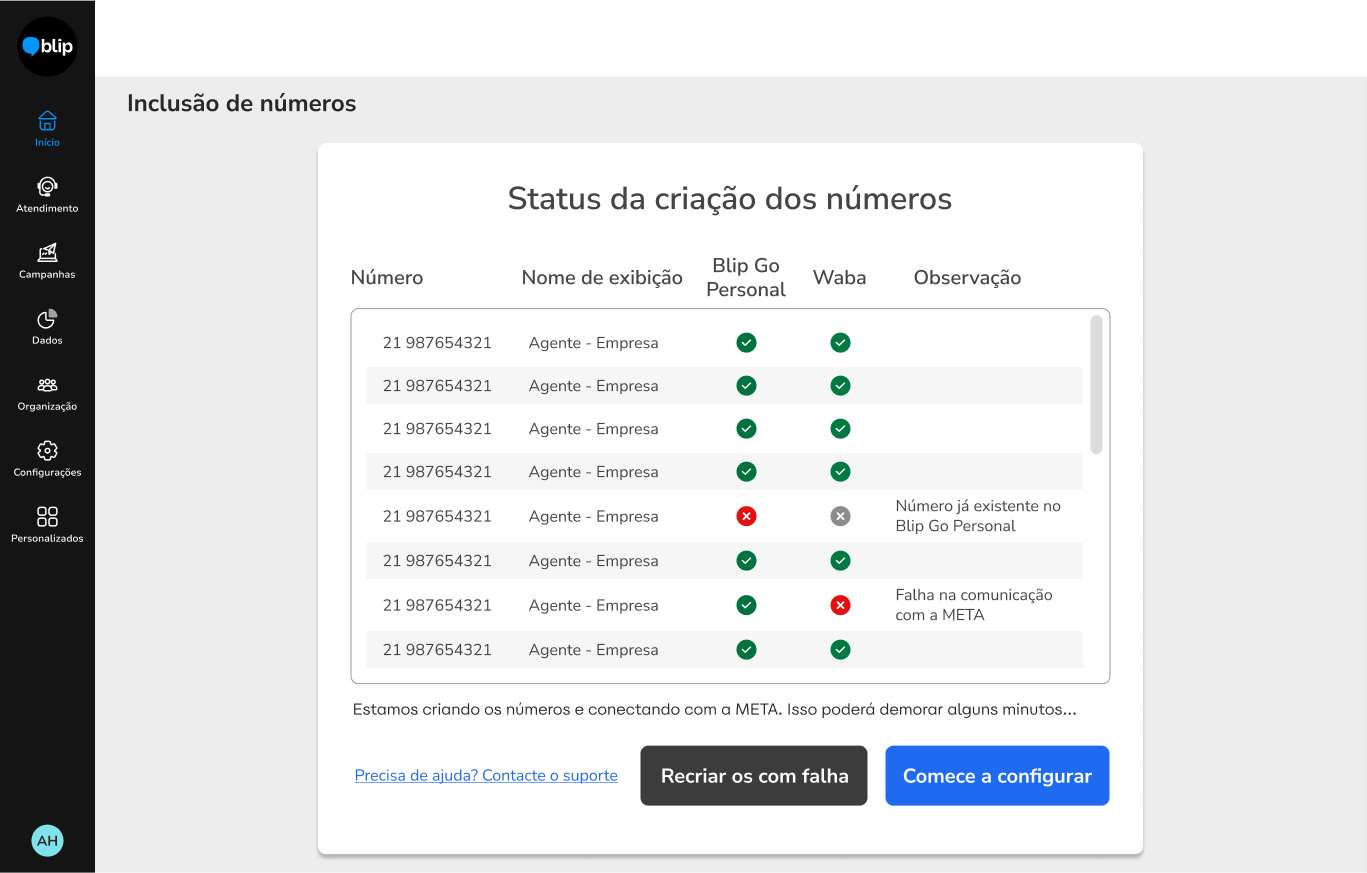Click the 'Blip Go Personal' column header

click(x=746, y=277)
